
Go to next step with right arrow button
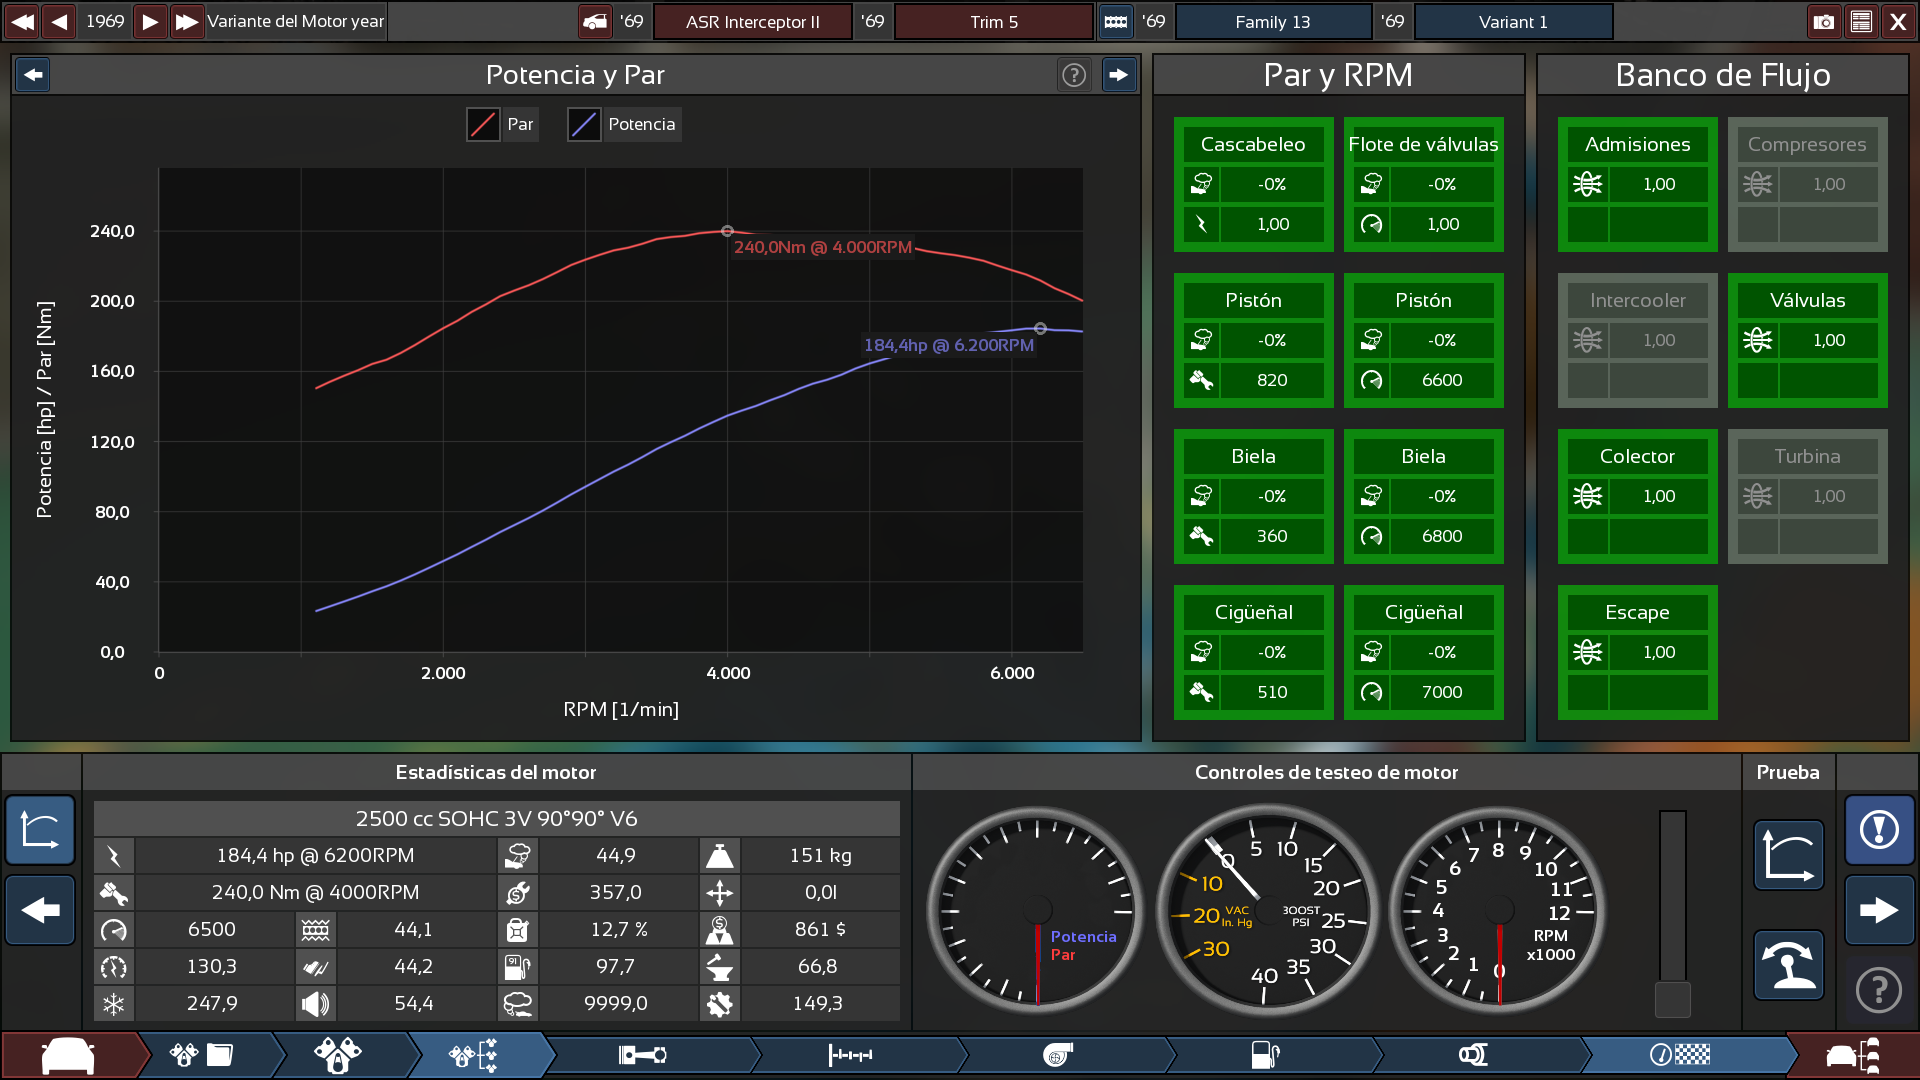coord(1879,910)
